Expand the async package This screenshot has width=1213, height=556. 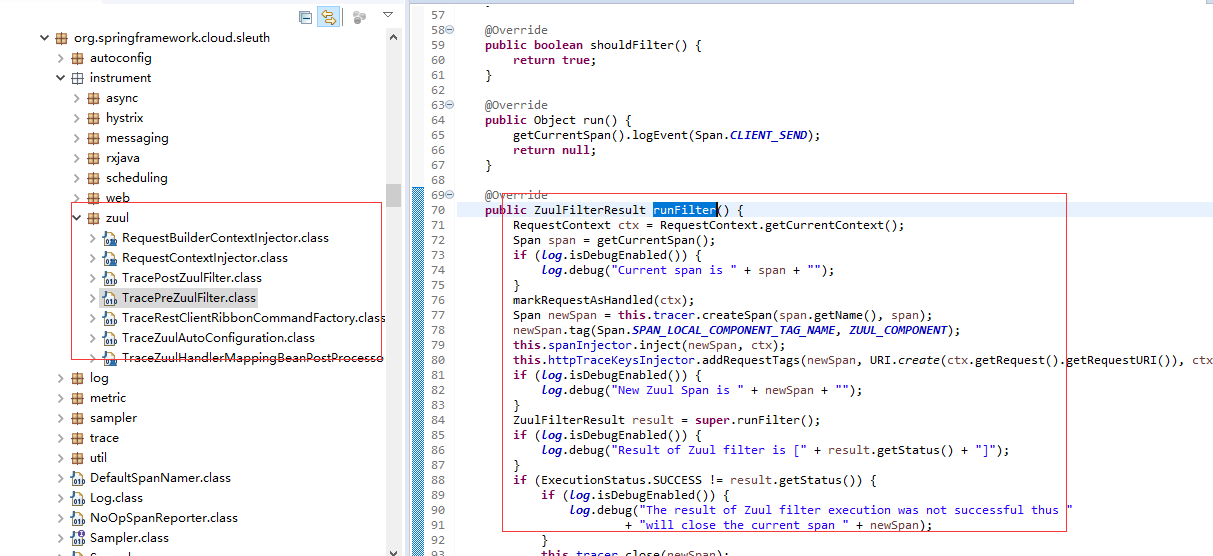click(76, 98)
